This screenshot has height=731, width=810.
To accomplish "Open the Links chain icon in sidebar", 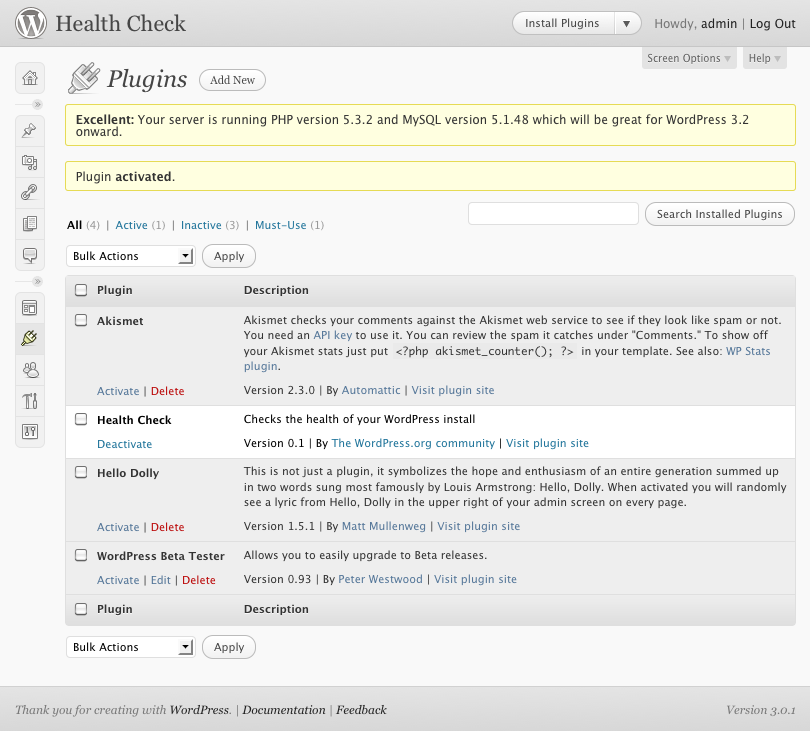I will [x=30, y=192].
